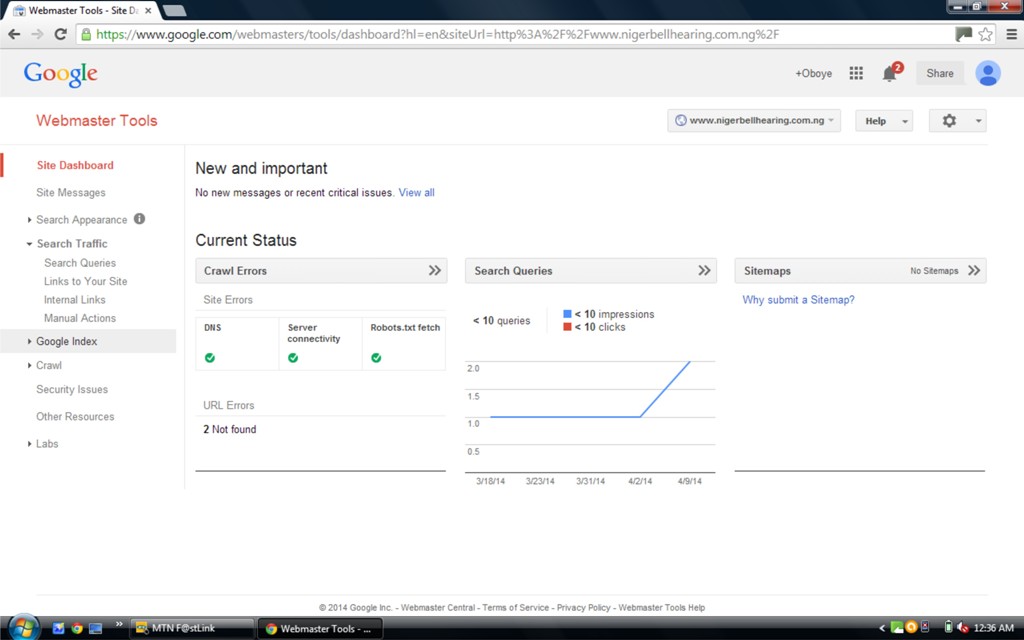Open Chrome menu hamburger icon
This screenshot has width=1024, height=640.
[x=1011, y=35]
